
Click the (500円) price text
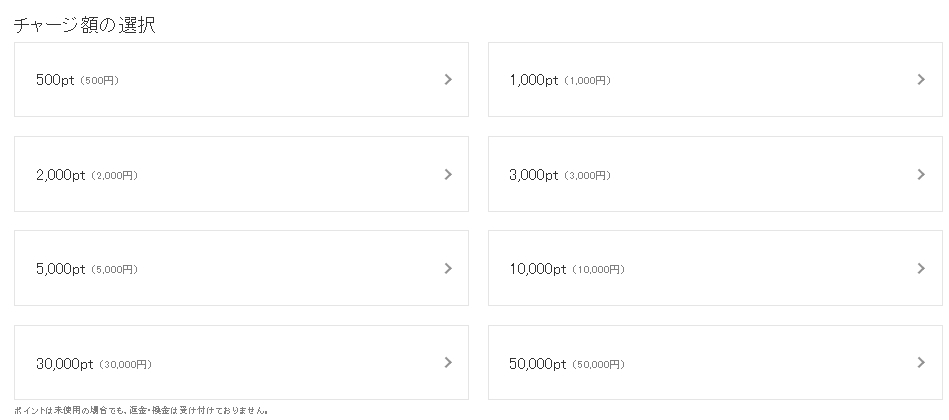pyautogui.click(x=99, y=81)
